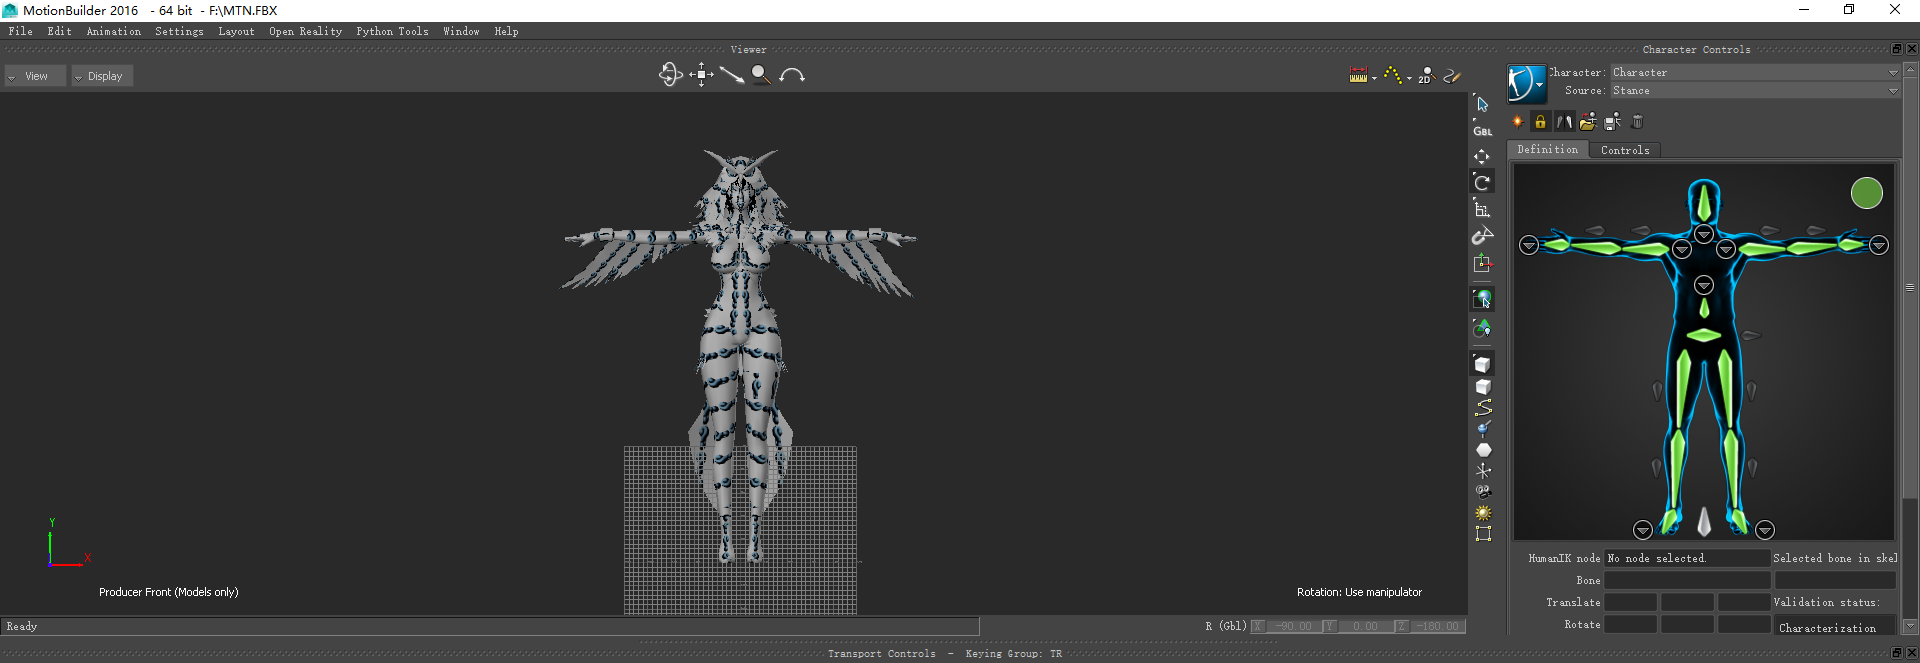This screenshot has height=663, width=1920.
Task: Select the magnifying glass Zoom tool
Action: 761,75
